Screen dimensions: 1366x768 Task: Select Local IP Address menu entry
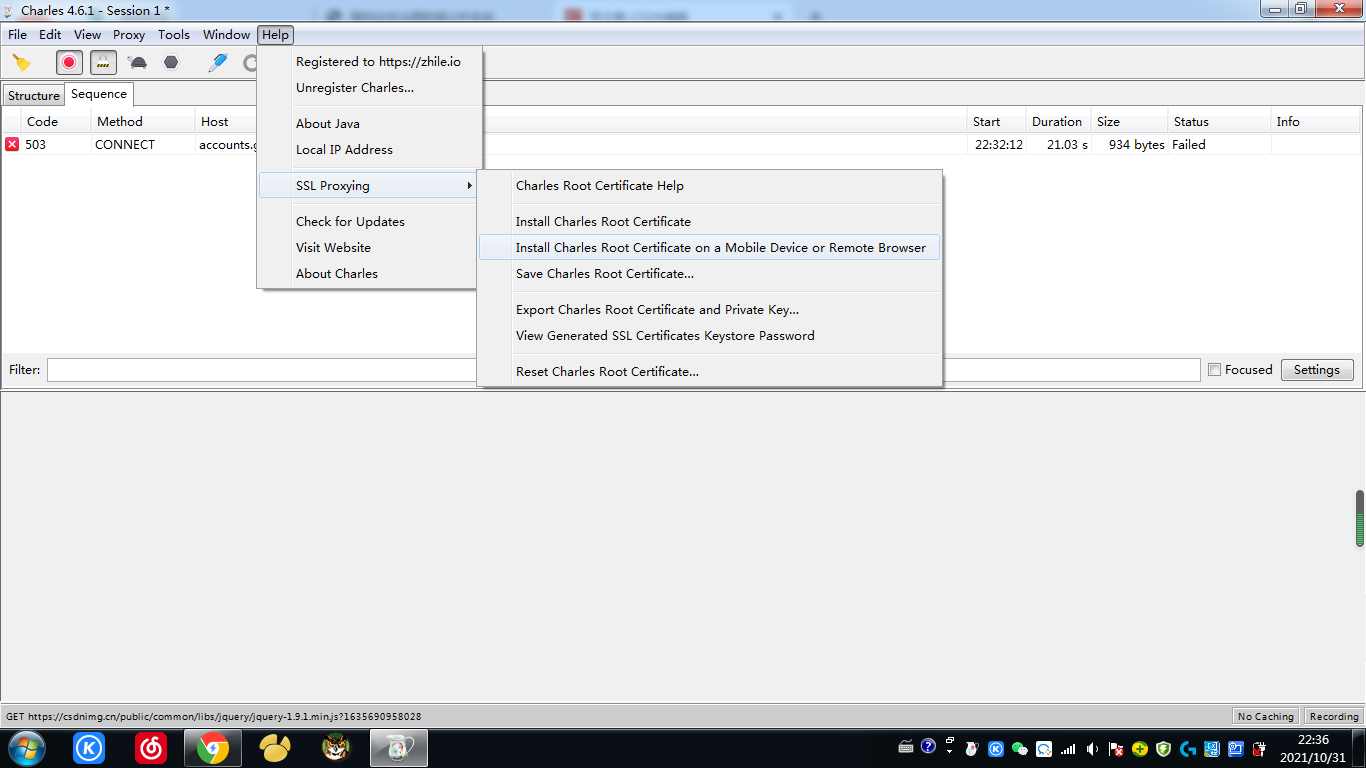pyautogui.click(x=370, y=150)
